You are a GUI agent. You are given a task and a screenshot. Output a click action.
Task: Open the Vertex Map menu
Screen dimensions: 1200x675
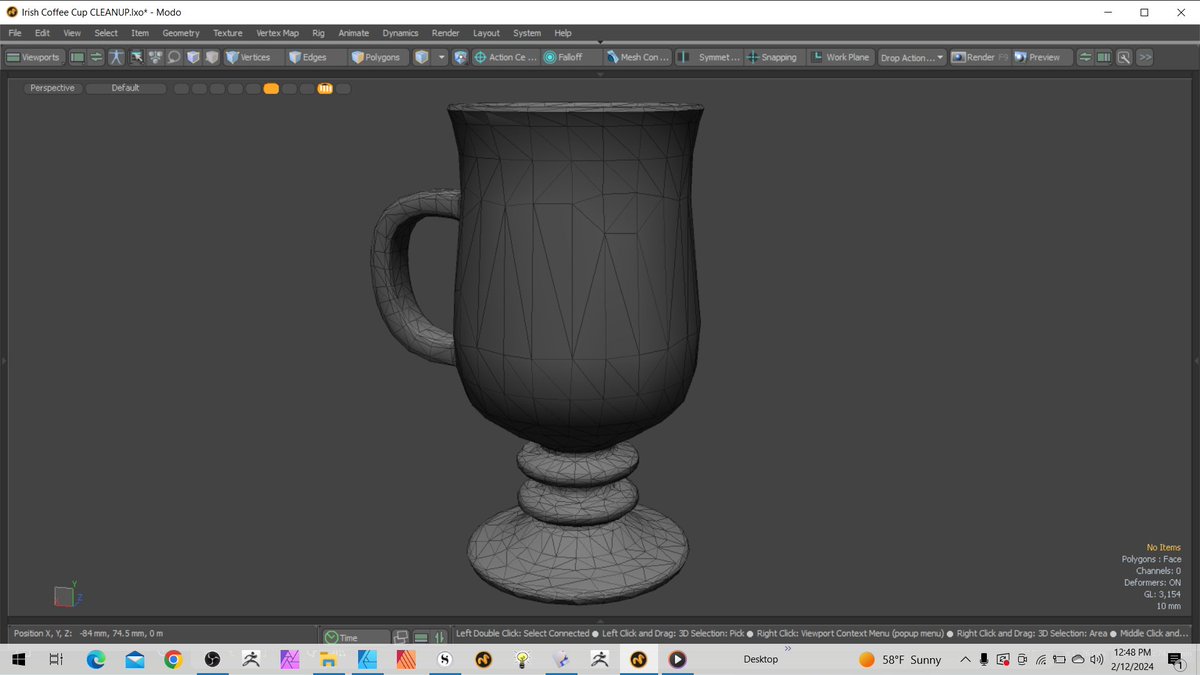click(277, 33)
